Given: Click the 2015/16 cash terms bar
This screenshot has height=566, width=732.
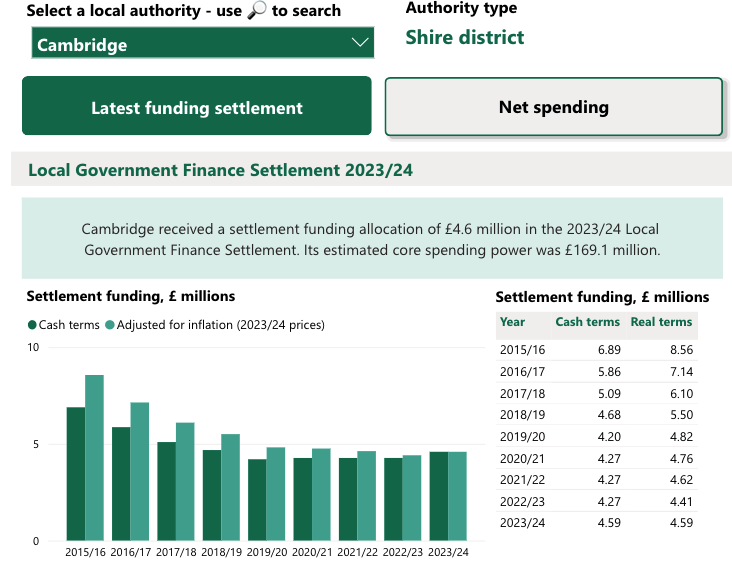Looking at the screenshot, I should (76, 474).
